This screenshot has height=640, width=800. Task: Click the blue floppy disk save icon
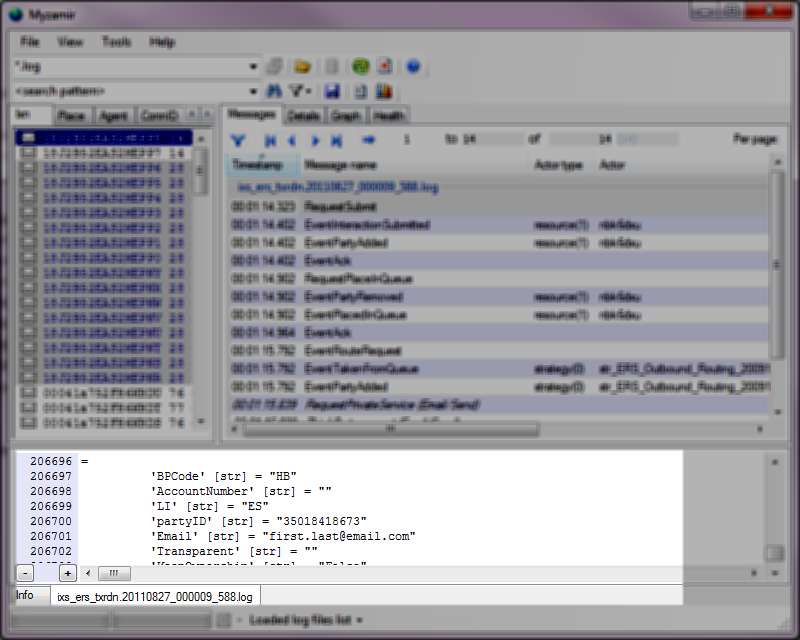click(x=332, y=91)
